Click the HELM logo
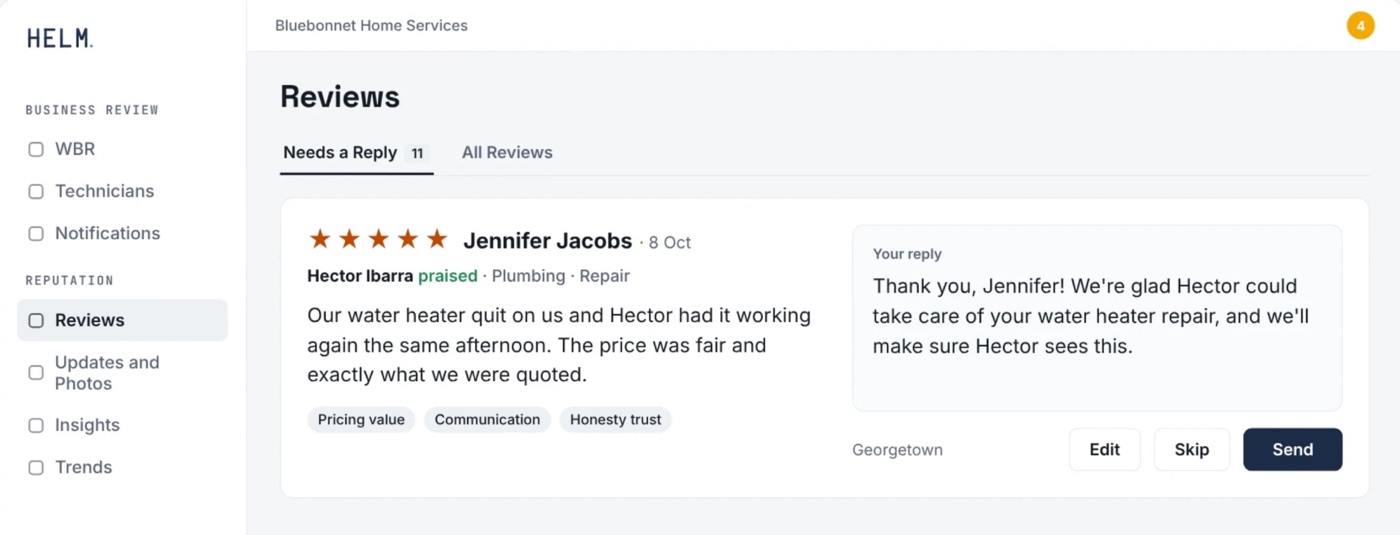The height and width of the screenshot is (535, 1400). pos(60,38)
